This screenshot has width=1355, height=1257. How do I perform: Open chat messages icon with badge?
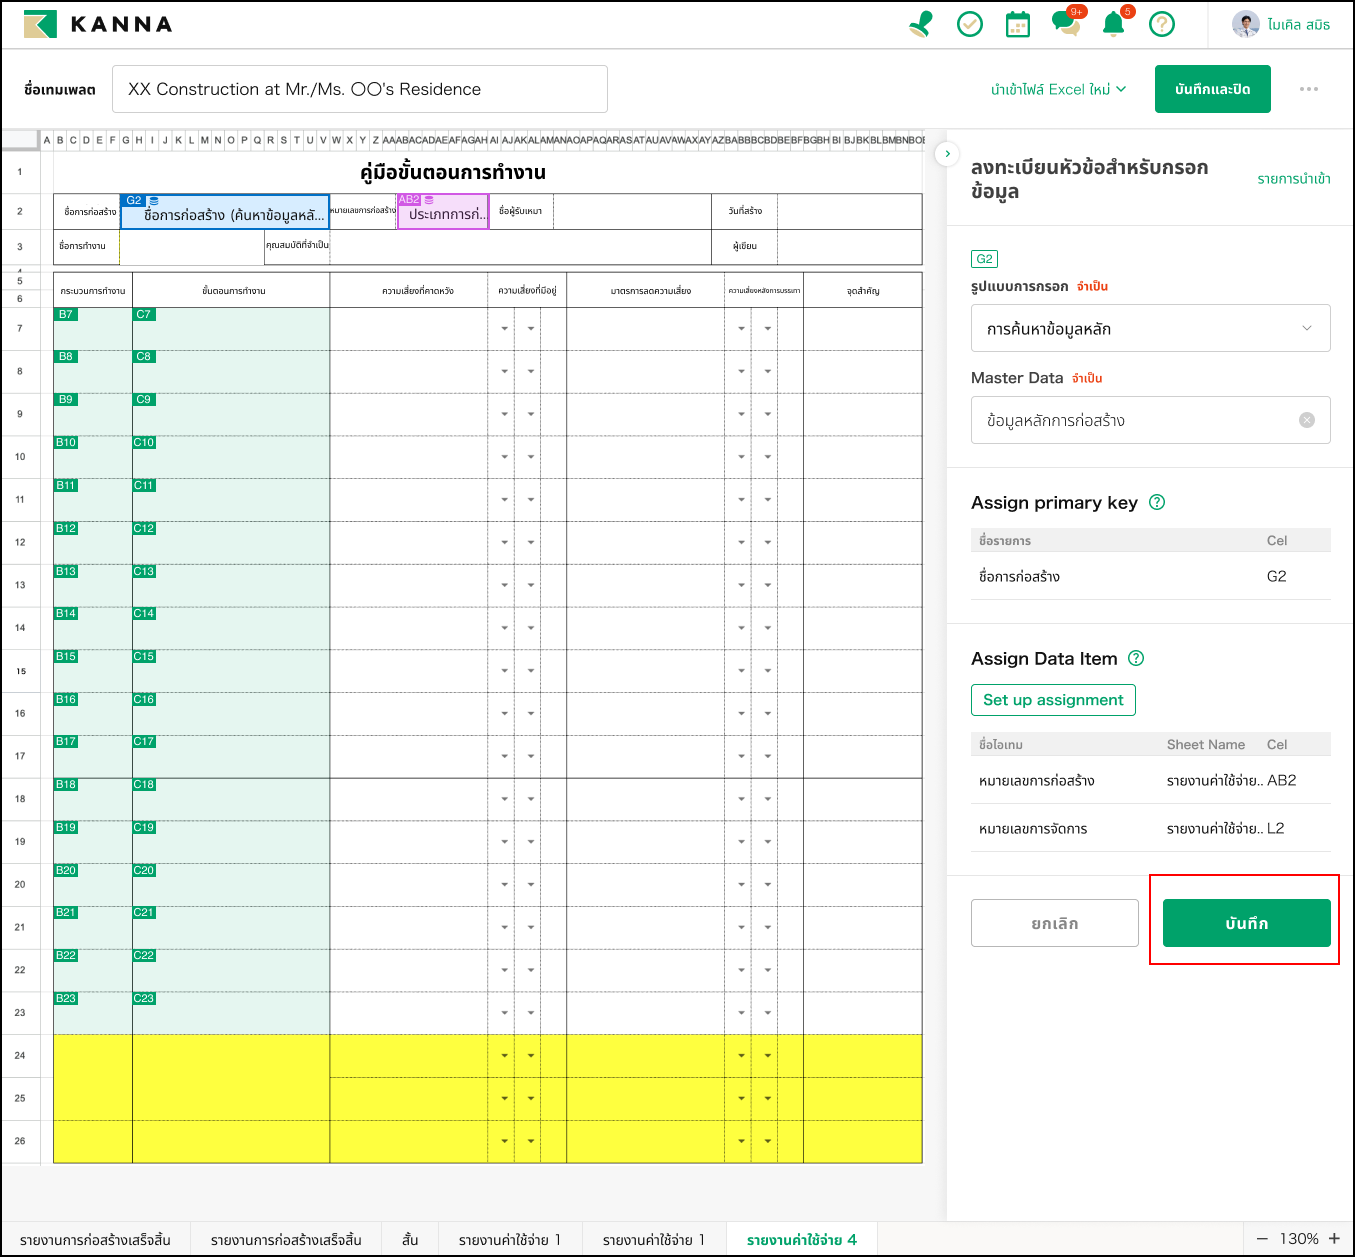click(1066, 24)
